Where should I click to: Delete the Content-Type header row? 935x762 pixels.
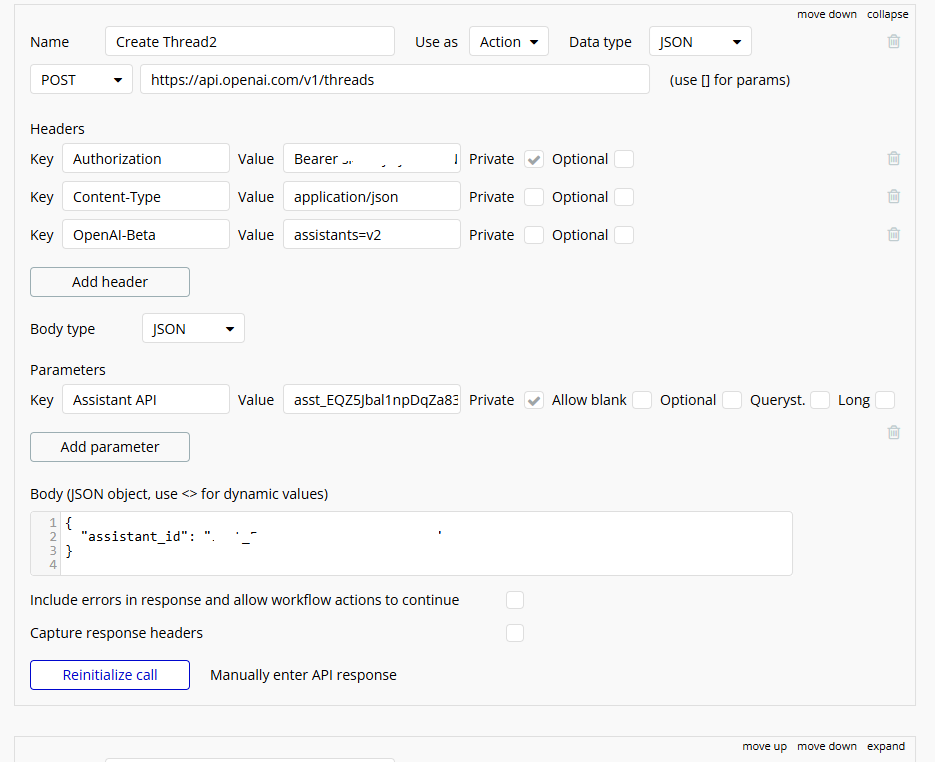(894, 196)
